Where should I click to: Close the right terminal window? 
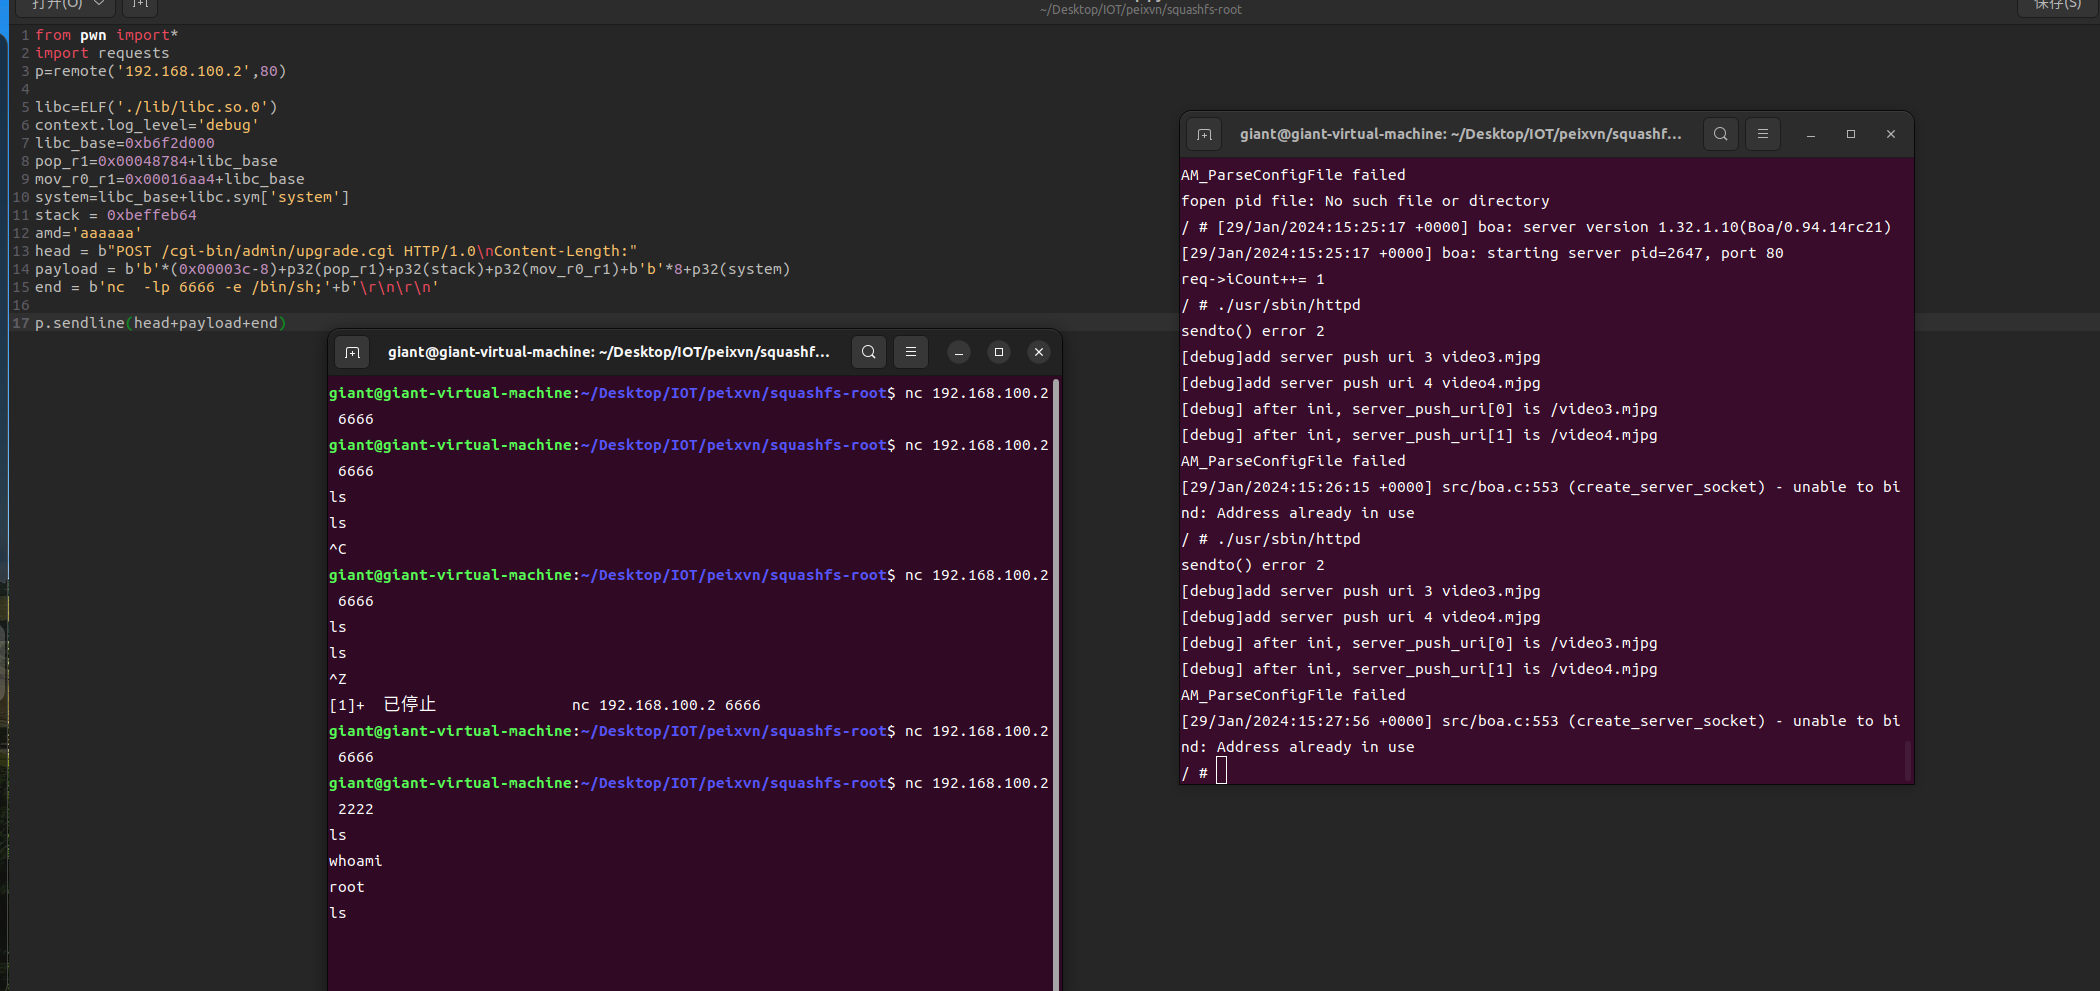point(1891,134)
